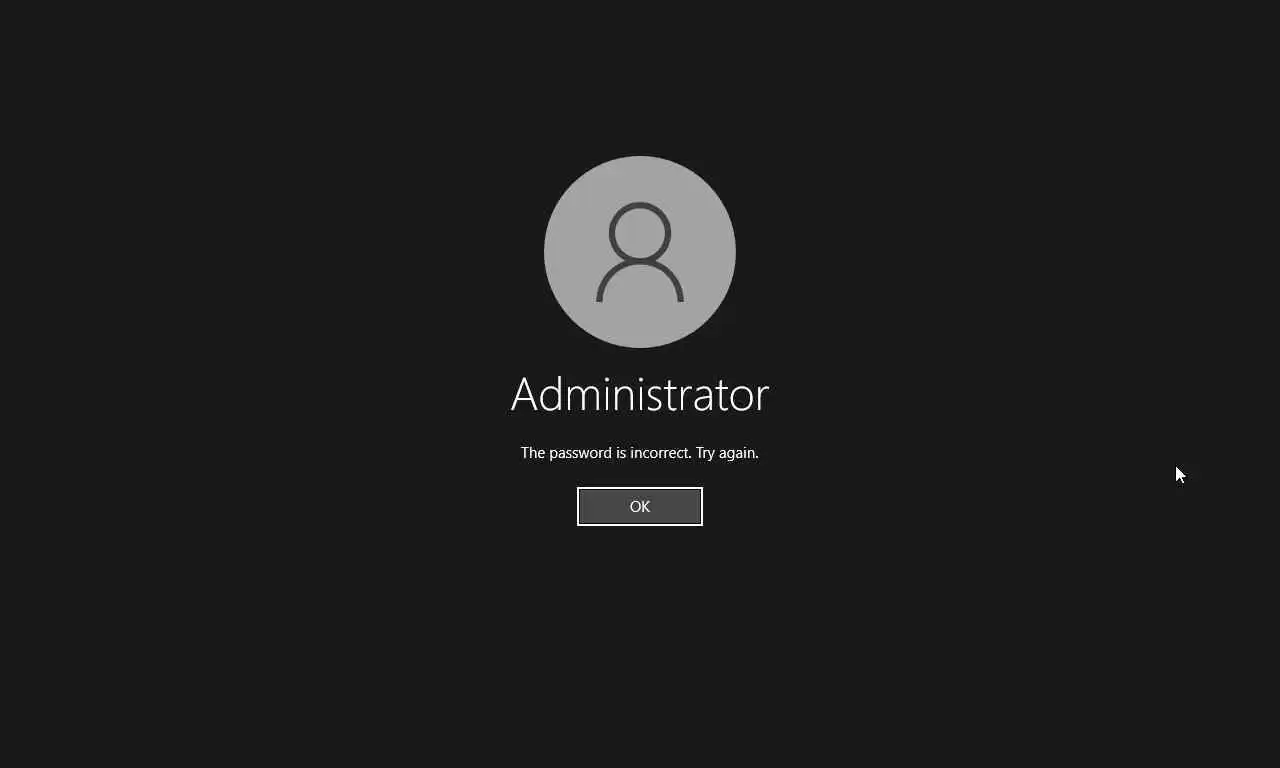Click the head of the user silhouette
Image resolution: width=1280 pixels, height=768 pixels.
click(x=640, y=232)
